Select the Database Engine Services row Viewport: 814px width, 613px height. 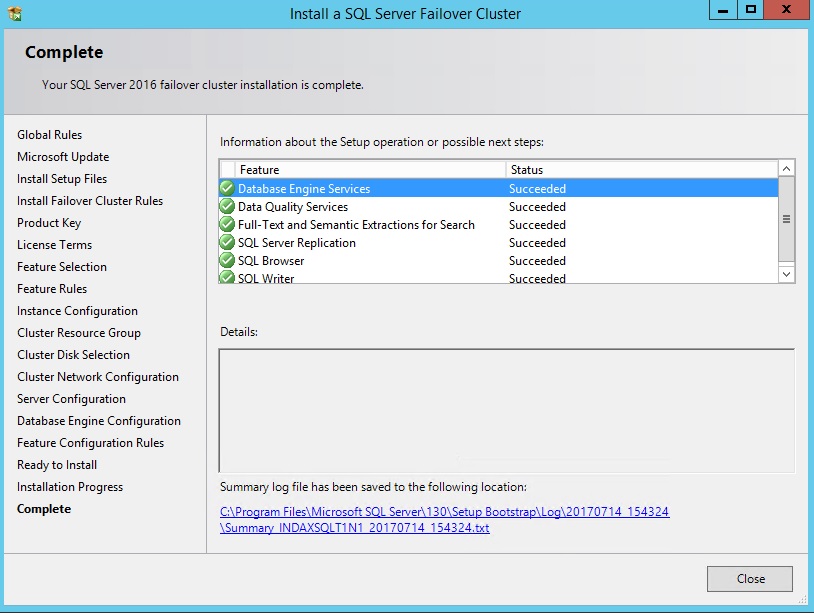pos(400,189)
